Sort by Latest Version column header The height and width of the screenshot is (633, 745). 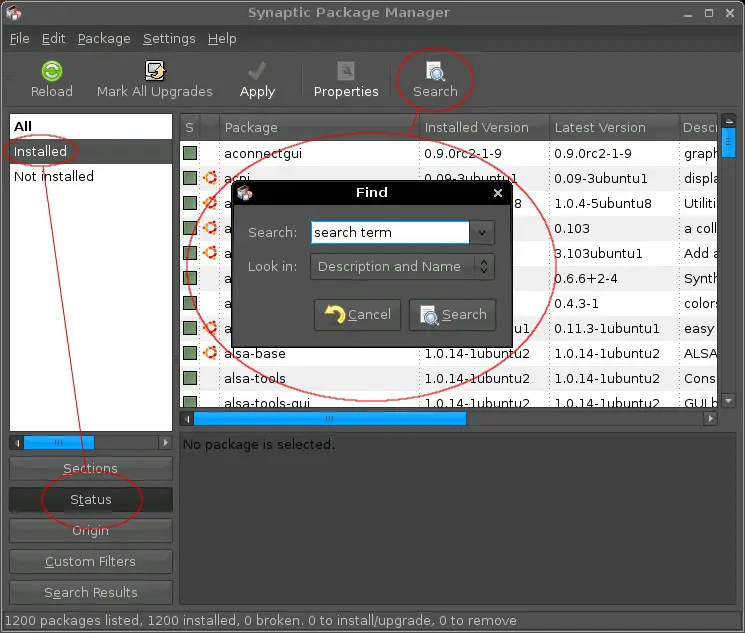click(614, 127)
